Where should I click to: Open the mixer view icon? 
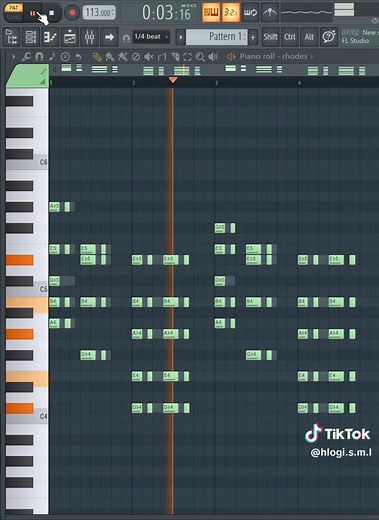89,37
